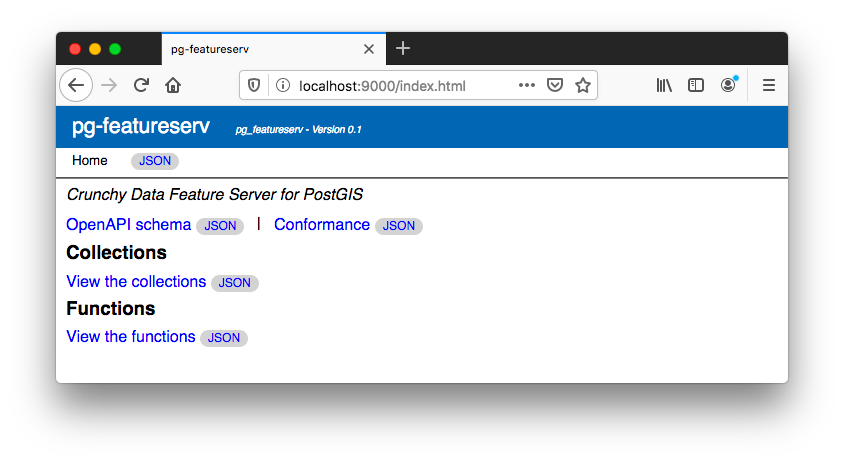Click JSON badge next to Home
The height and width of the screenshot is (463, 844).
[x=155, y=161]
